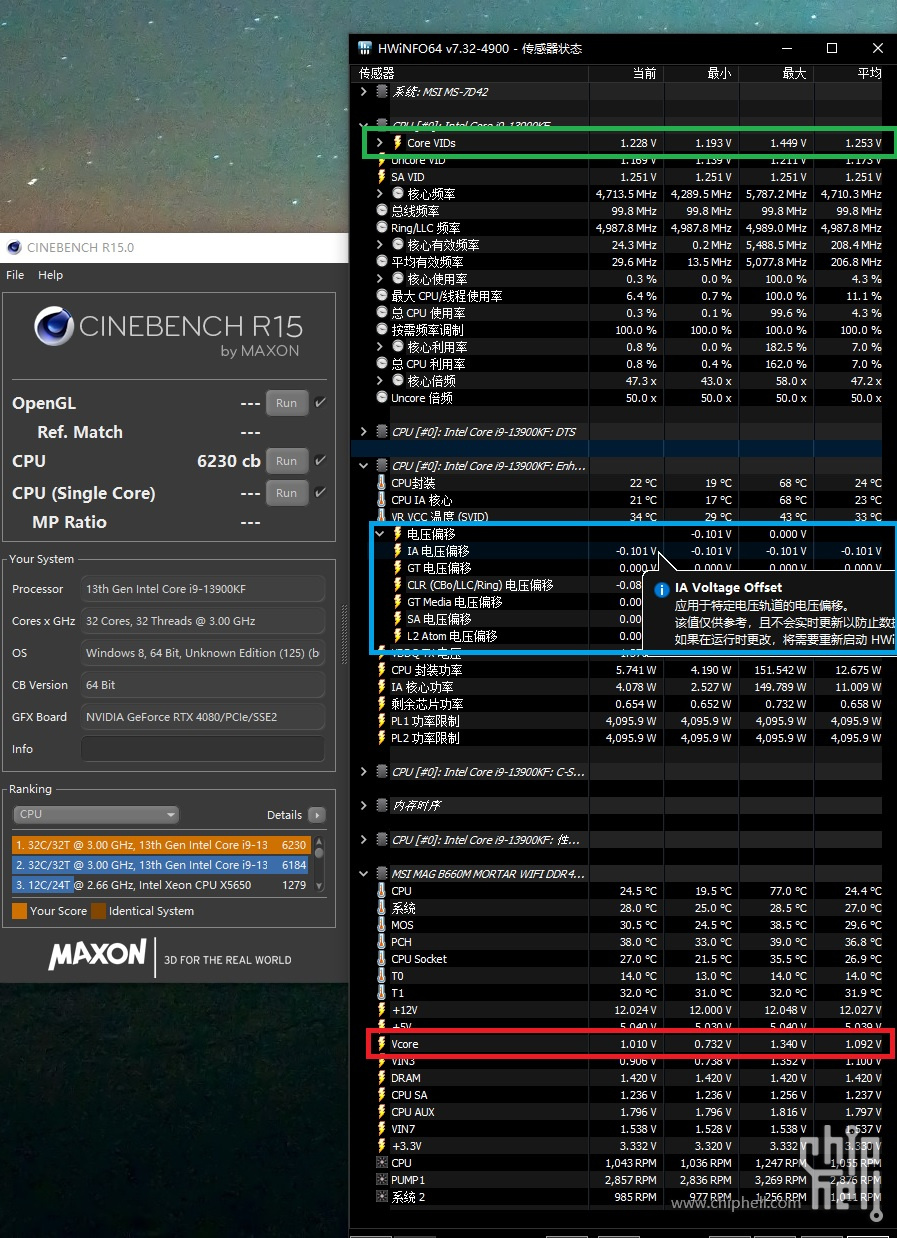Toggle the CPU (Single Core) checkbox

coord(320,493)
